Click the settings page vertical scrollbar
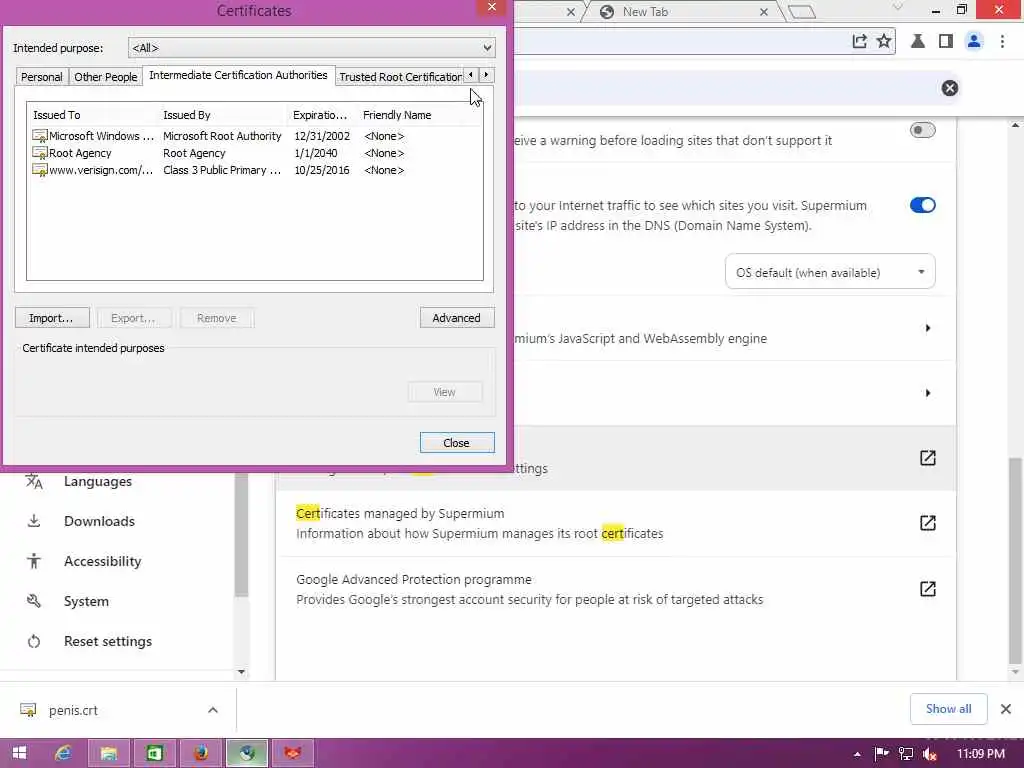Viewport: 1024px width, 768px height. 1015,560
